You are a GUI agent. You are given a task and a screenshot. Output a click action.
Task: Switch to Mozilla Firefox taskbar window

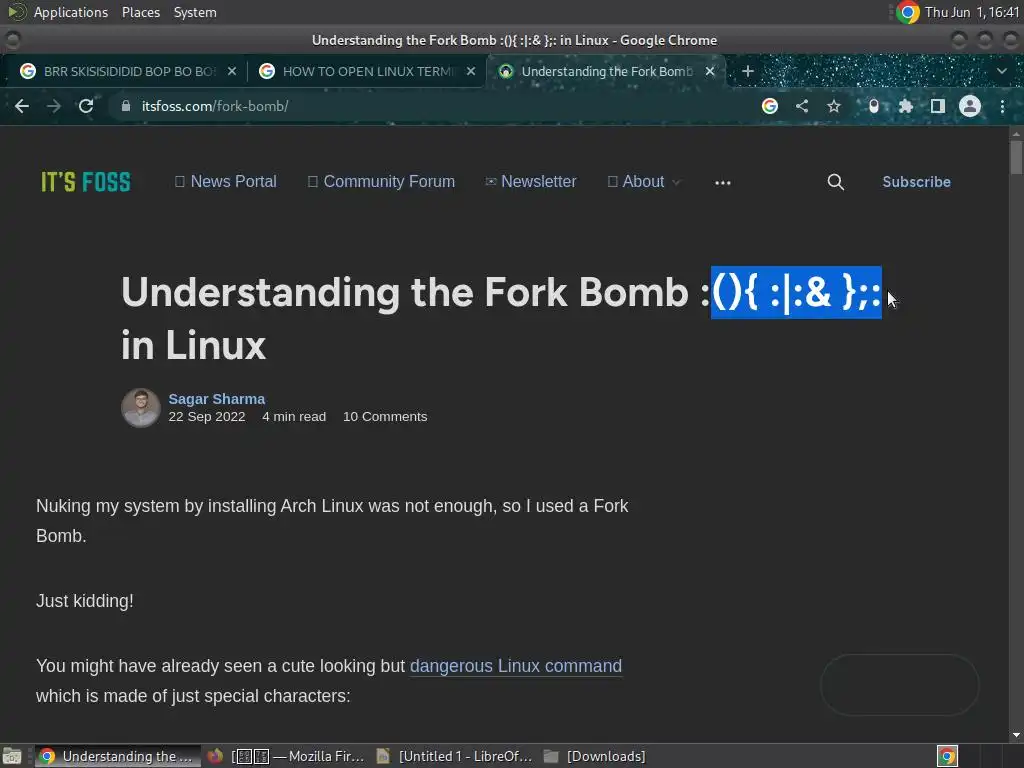click(x=285, y=756)
